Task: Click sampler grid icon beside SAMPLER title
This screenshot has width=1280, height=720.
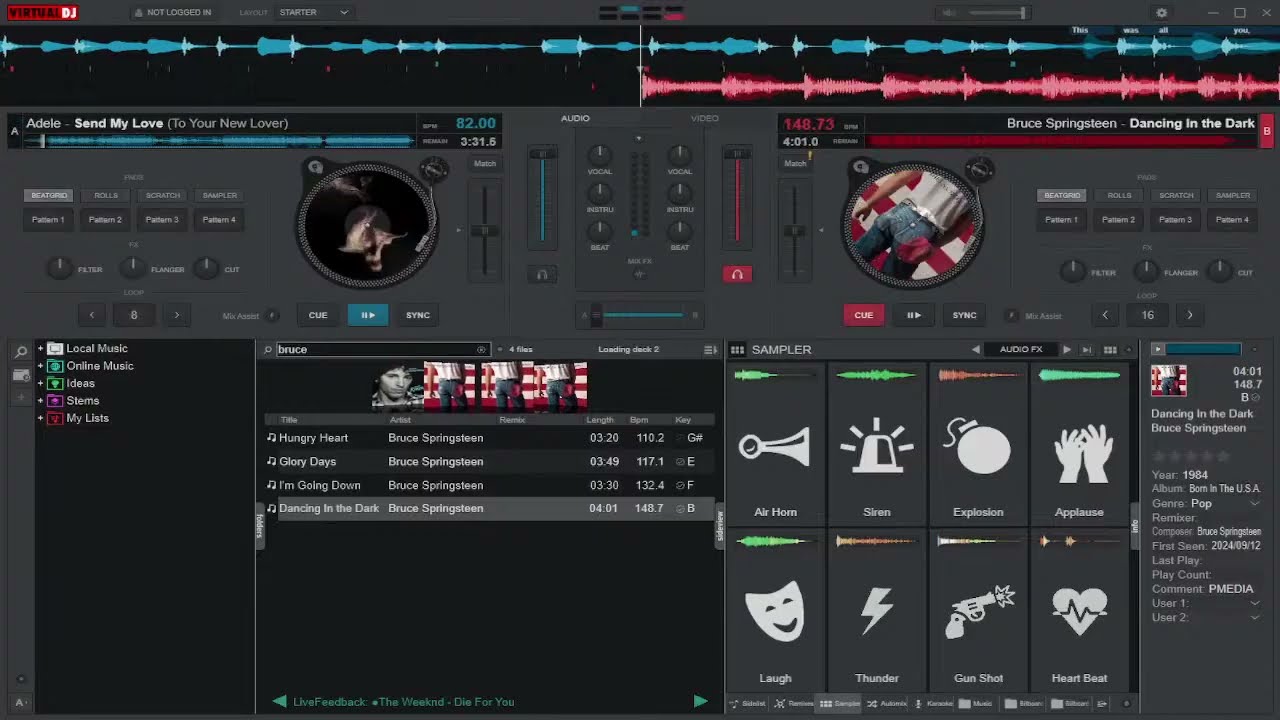Action: pyautogui.click(x=737, y=350)
